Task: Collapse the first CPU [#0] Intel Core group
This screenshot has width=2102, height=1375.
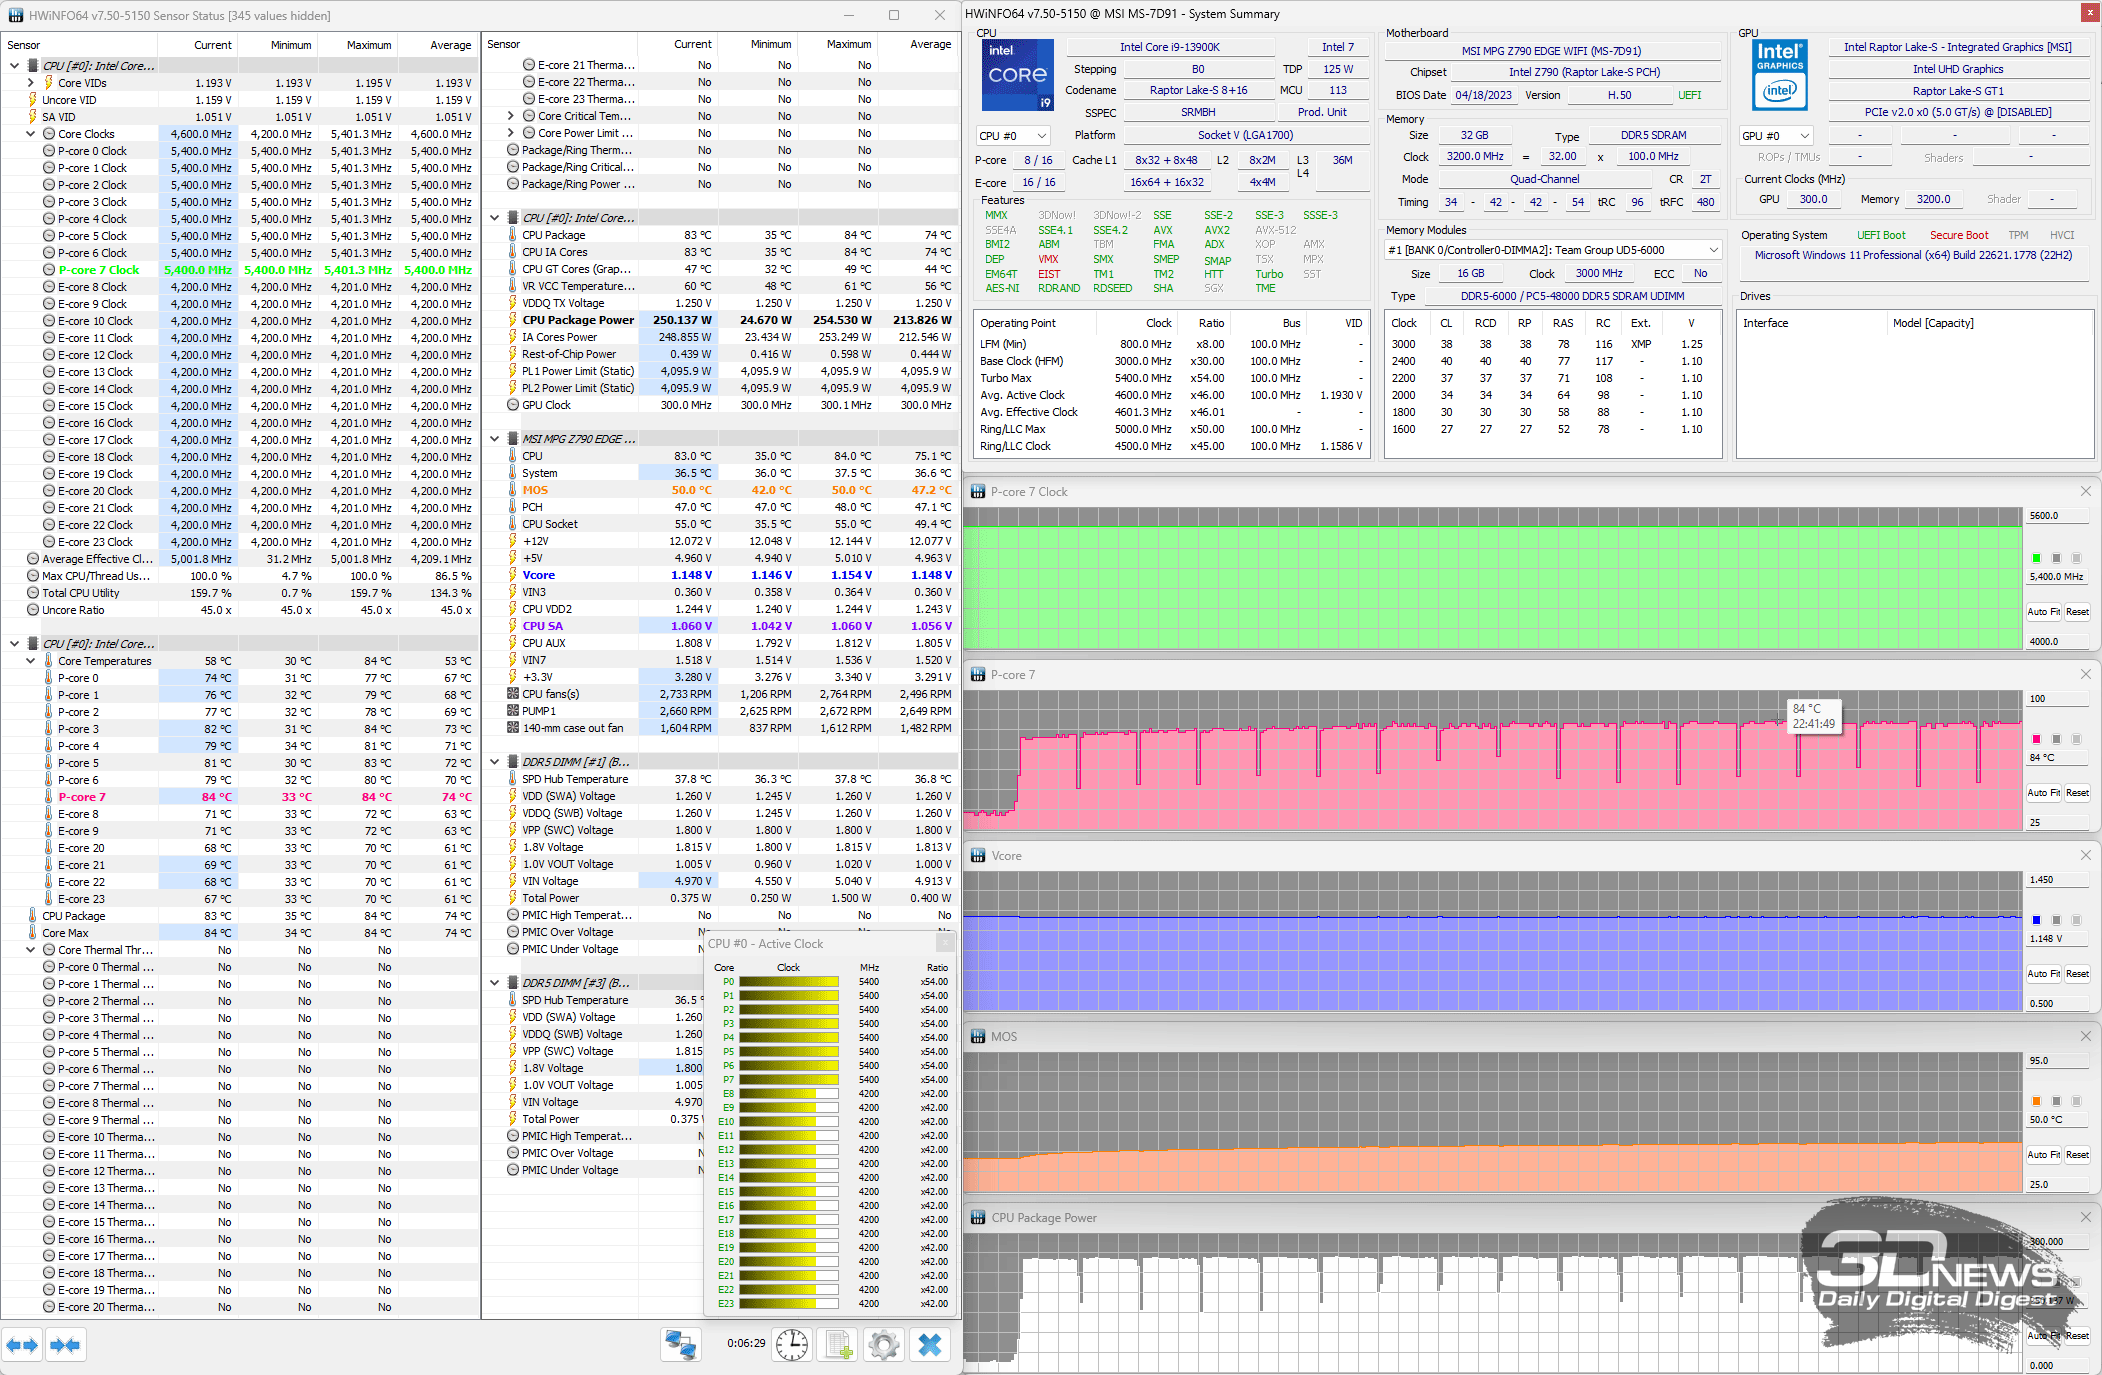Action: pyautogui.click(x=14, y=66)
